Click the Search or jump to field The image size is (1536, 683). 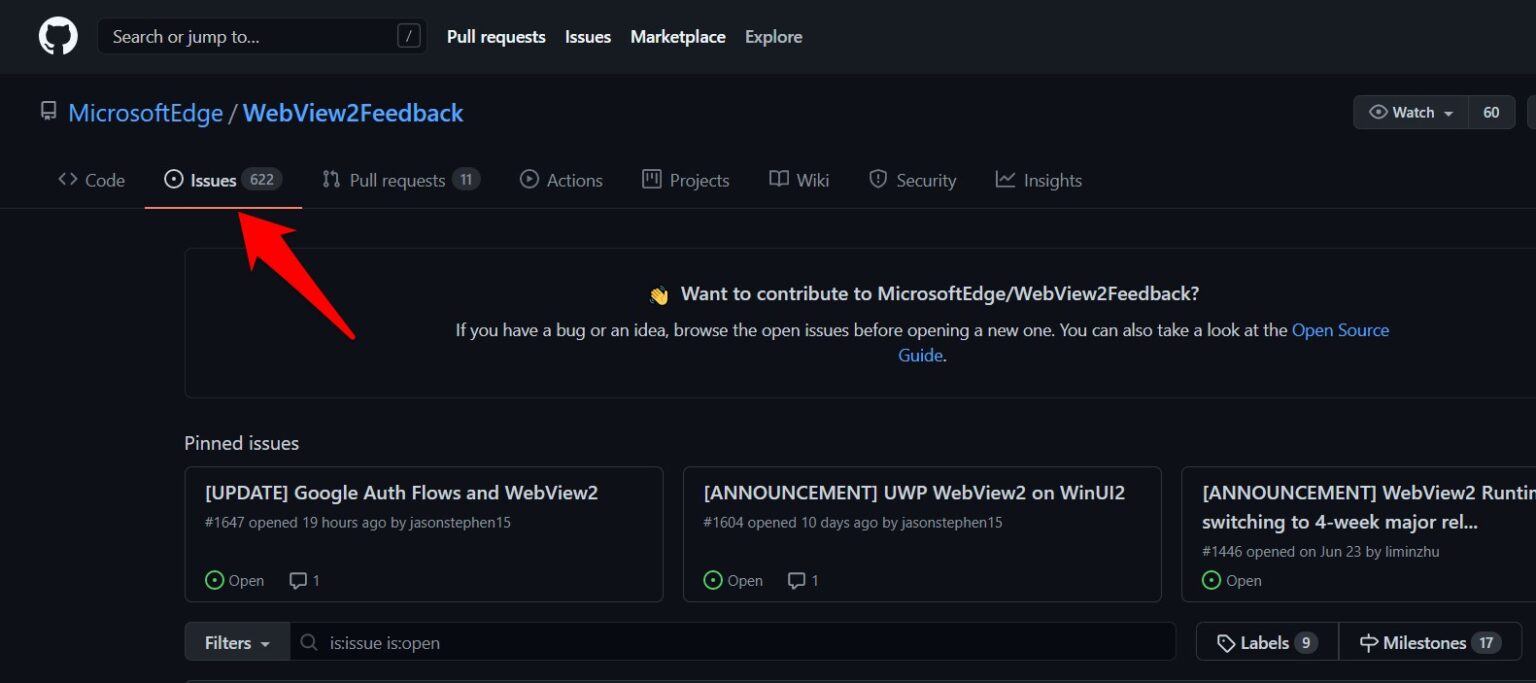pyautogui.click(x=262, y=37)
